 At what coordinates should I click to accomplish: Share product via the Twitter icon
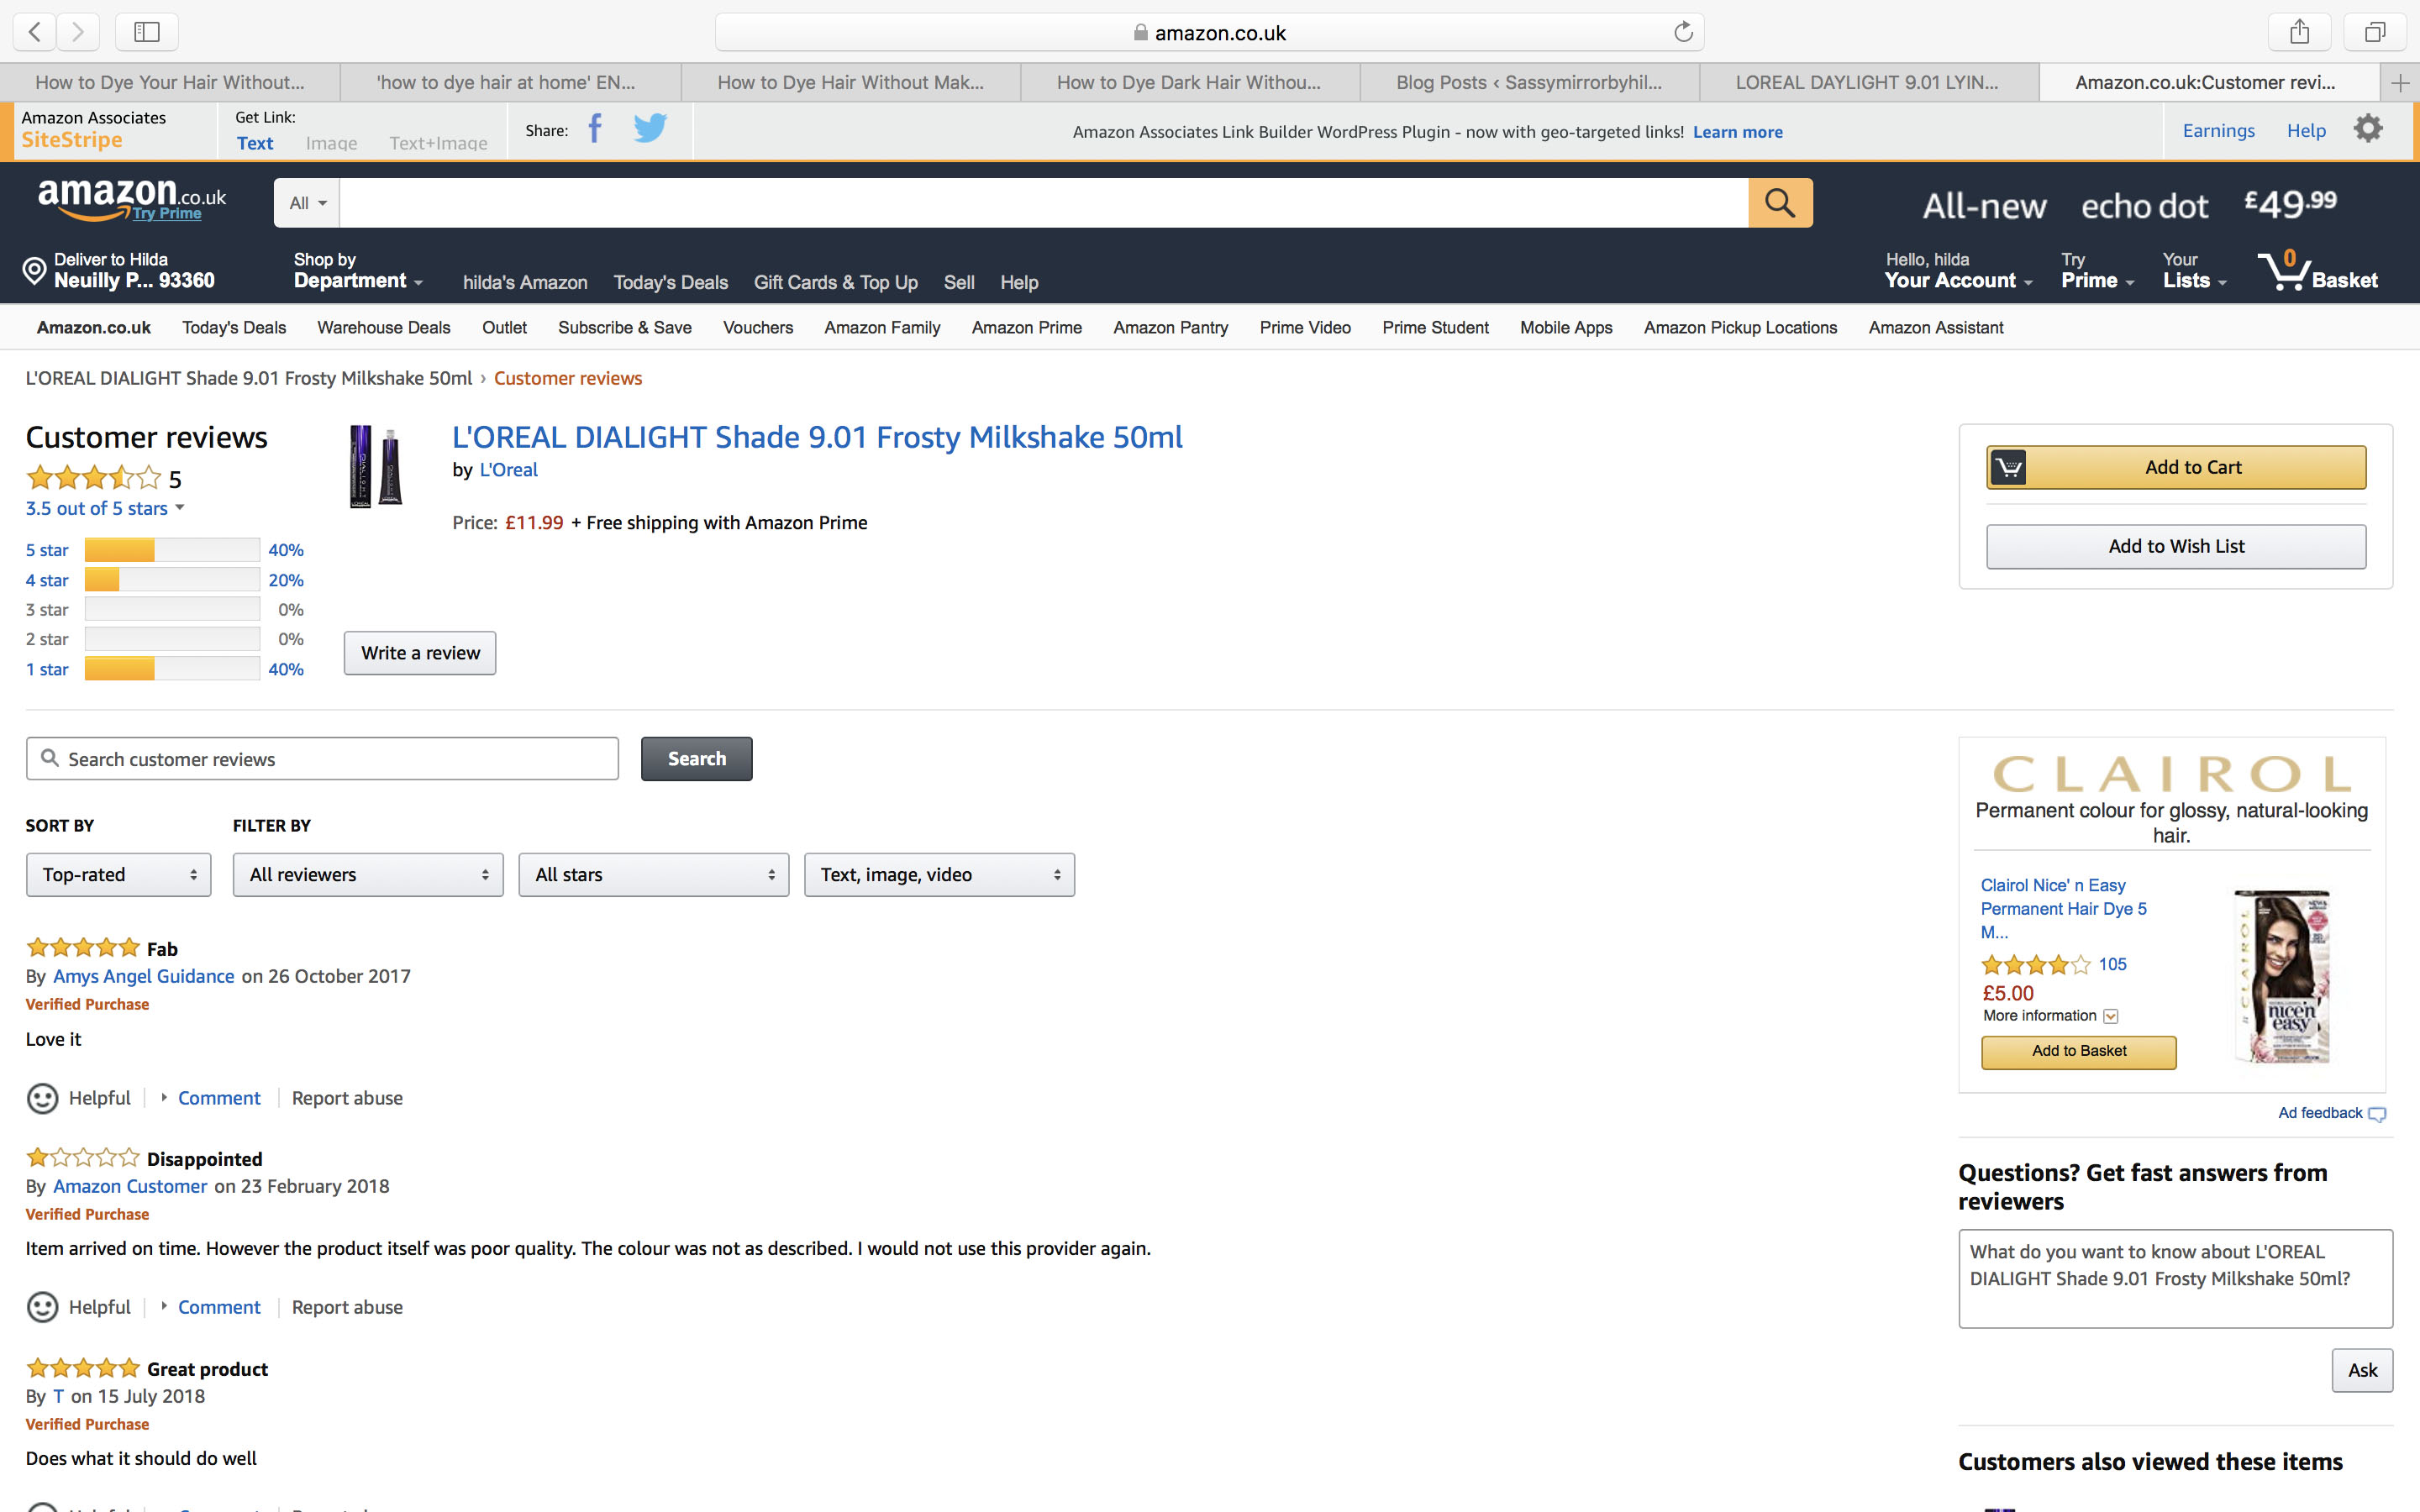[650, 128]
